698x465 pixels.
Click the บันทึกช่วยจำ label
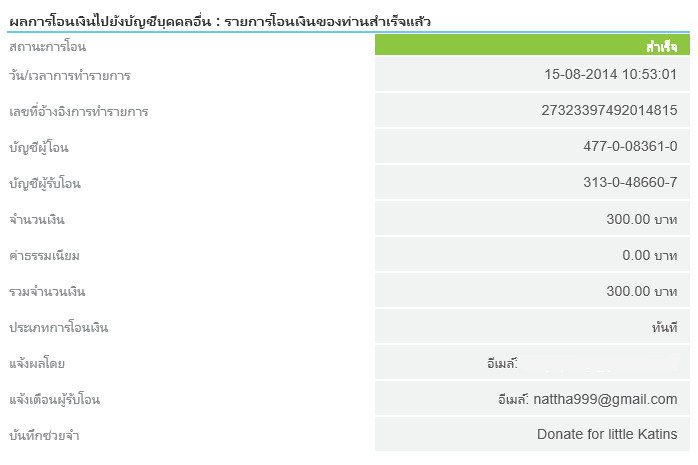pos(44,435)
